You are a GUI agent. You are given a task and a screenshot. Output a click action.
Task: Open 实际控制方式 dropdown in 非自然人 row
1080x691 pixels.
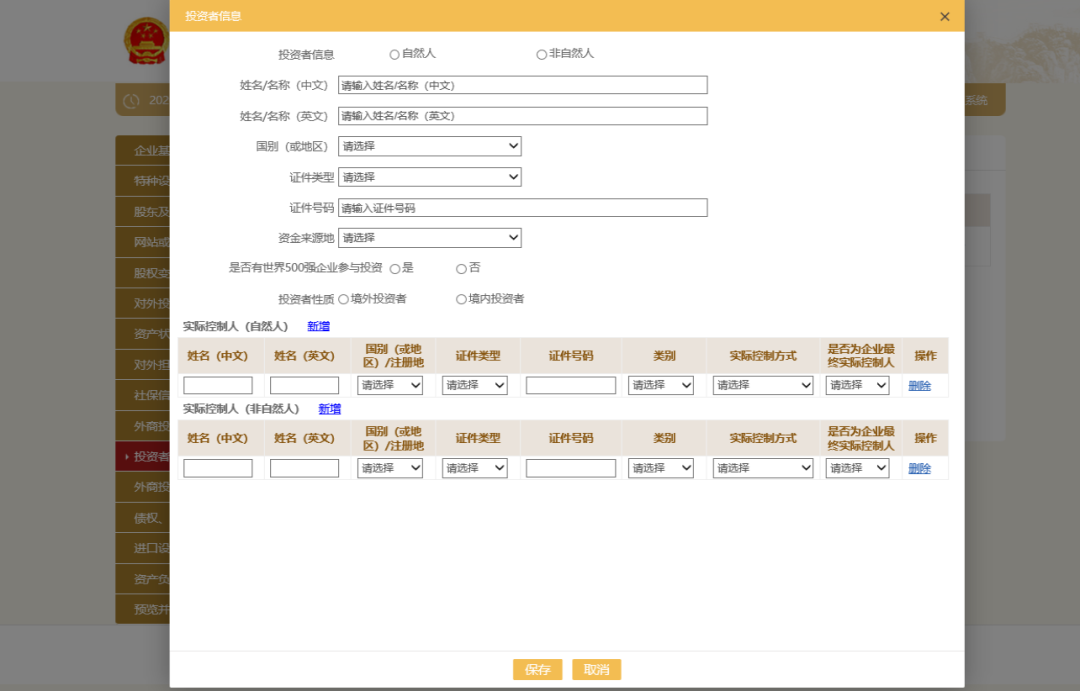[x=762, y=467]
